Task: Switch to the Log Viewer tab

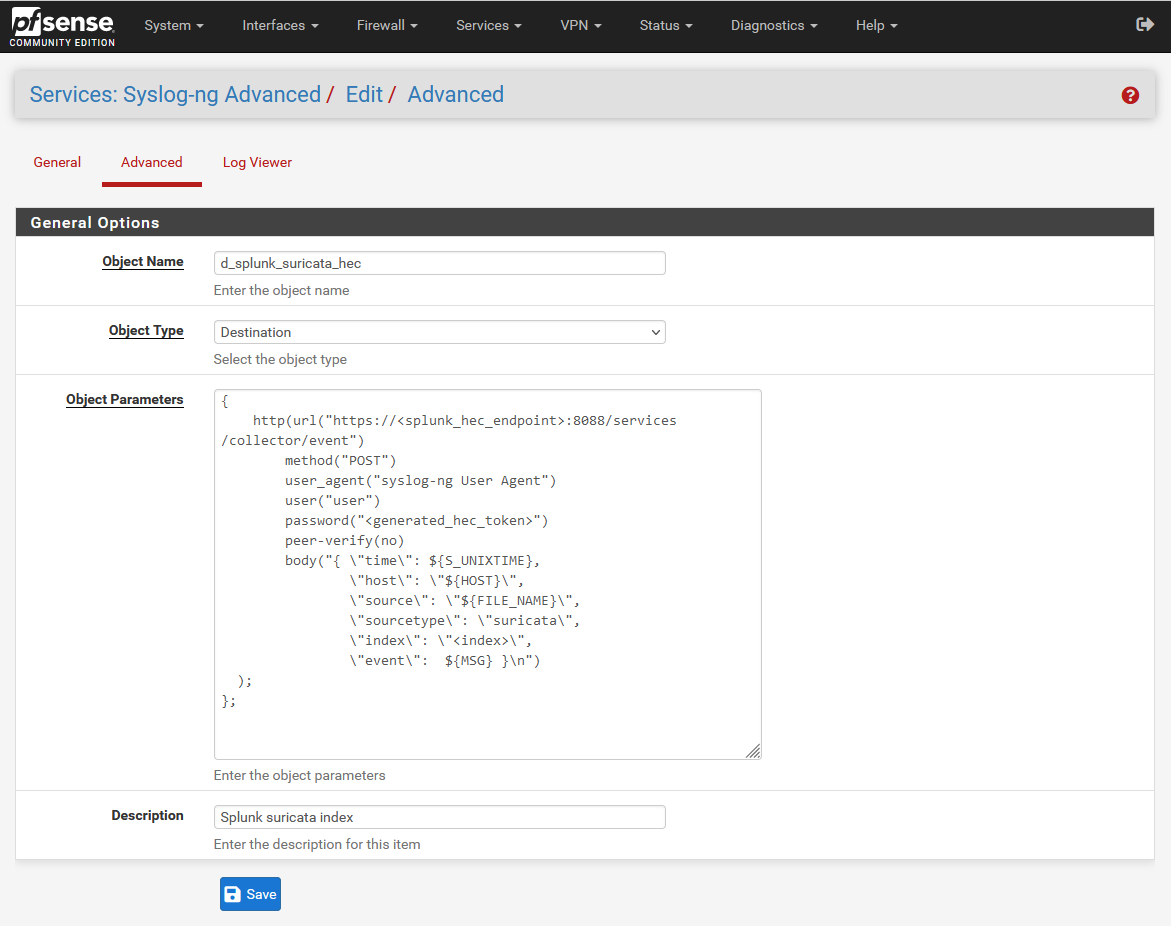Action: click(x=257, y=162)
